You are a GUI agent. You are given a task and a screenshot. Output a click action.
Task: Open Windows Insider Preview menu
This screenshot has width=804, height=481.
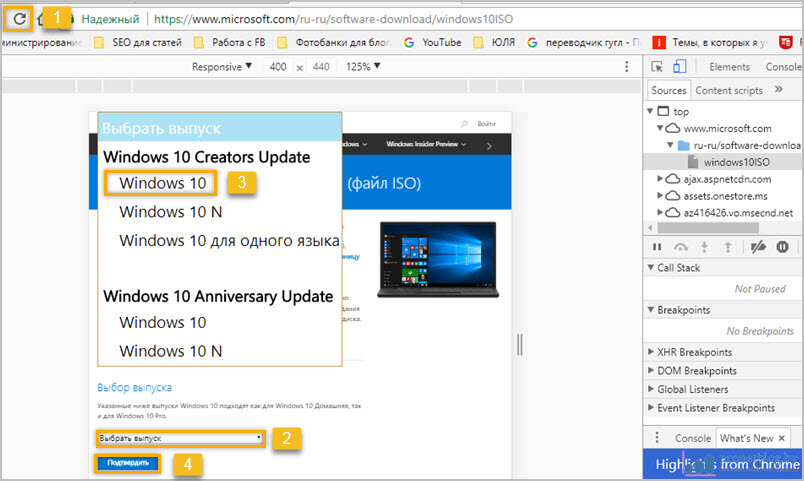[x=426, y=144]
